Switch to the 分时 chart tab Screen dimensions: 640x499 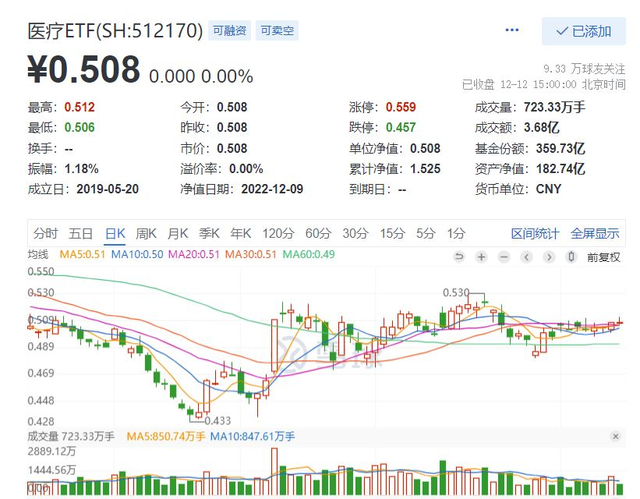46,233
